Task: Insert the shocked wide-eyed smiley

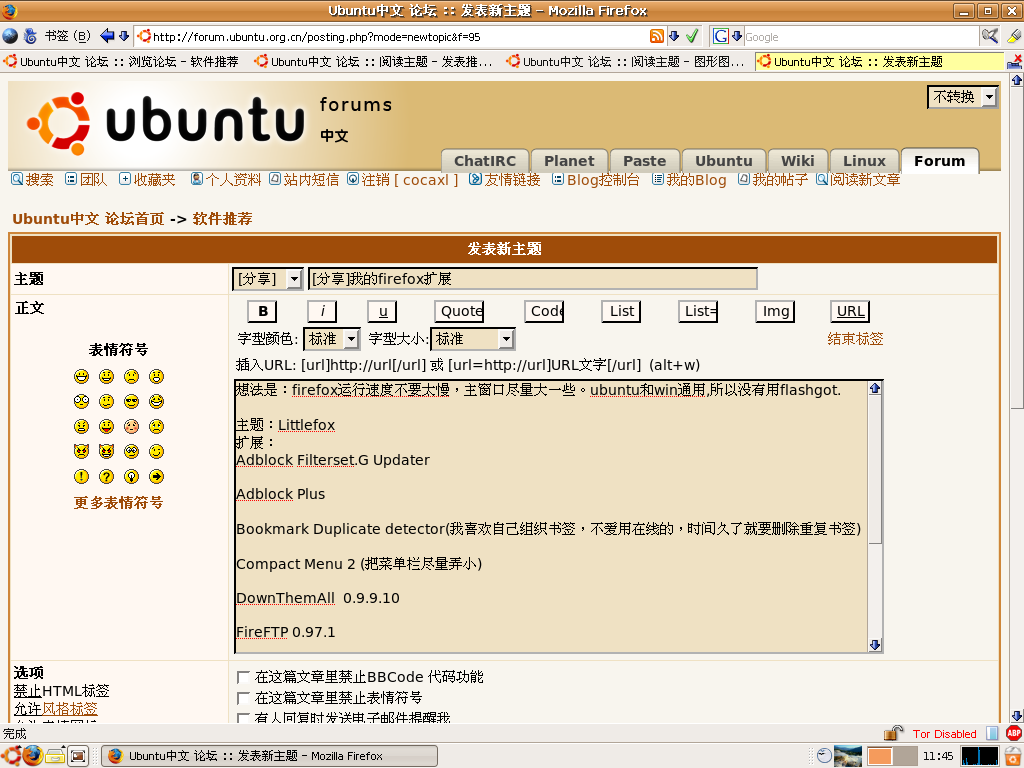Action: [x=81, y=402]
